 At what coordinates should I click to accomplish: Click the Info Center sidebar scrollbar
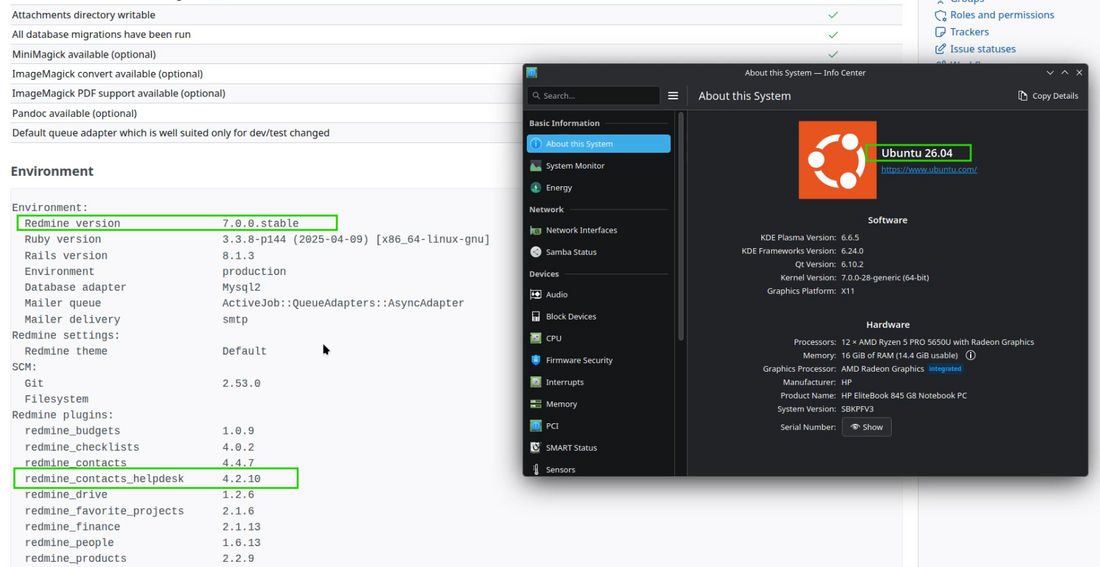(680, 227)
